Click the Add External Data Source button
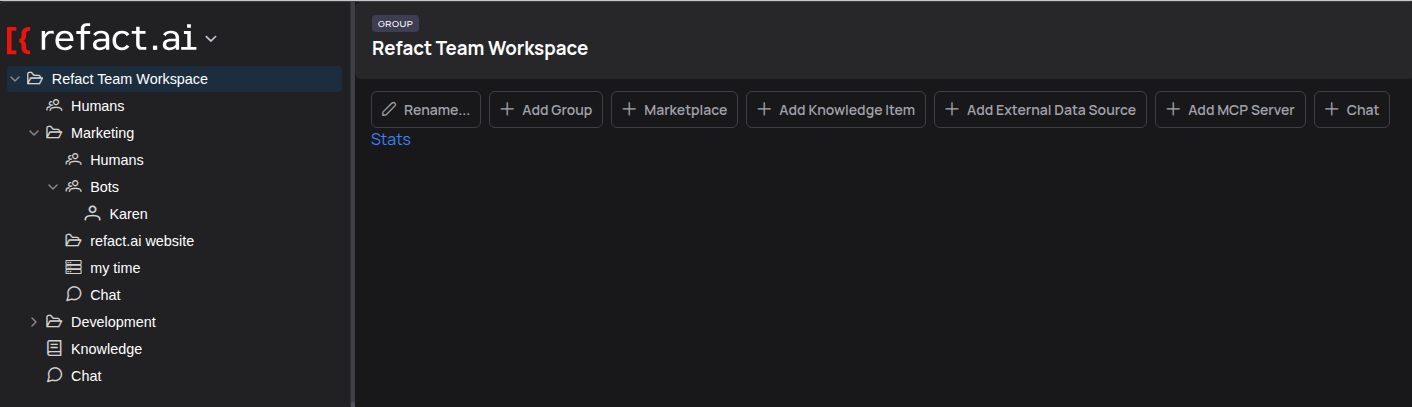This screenshot has height=407, width=1412. tap(1040, 110)
